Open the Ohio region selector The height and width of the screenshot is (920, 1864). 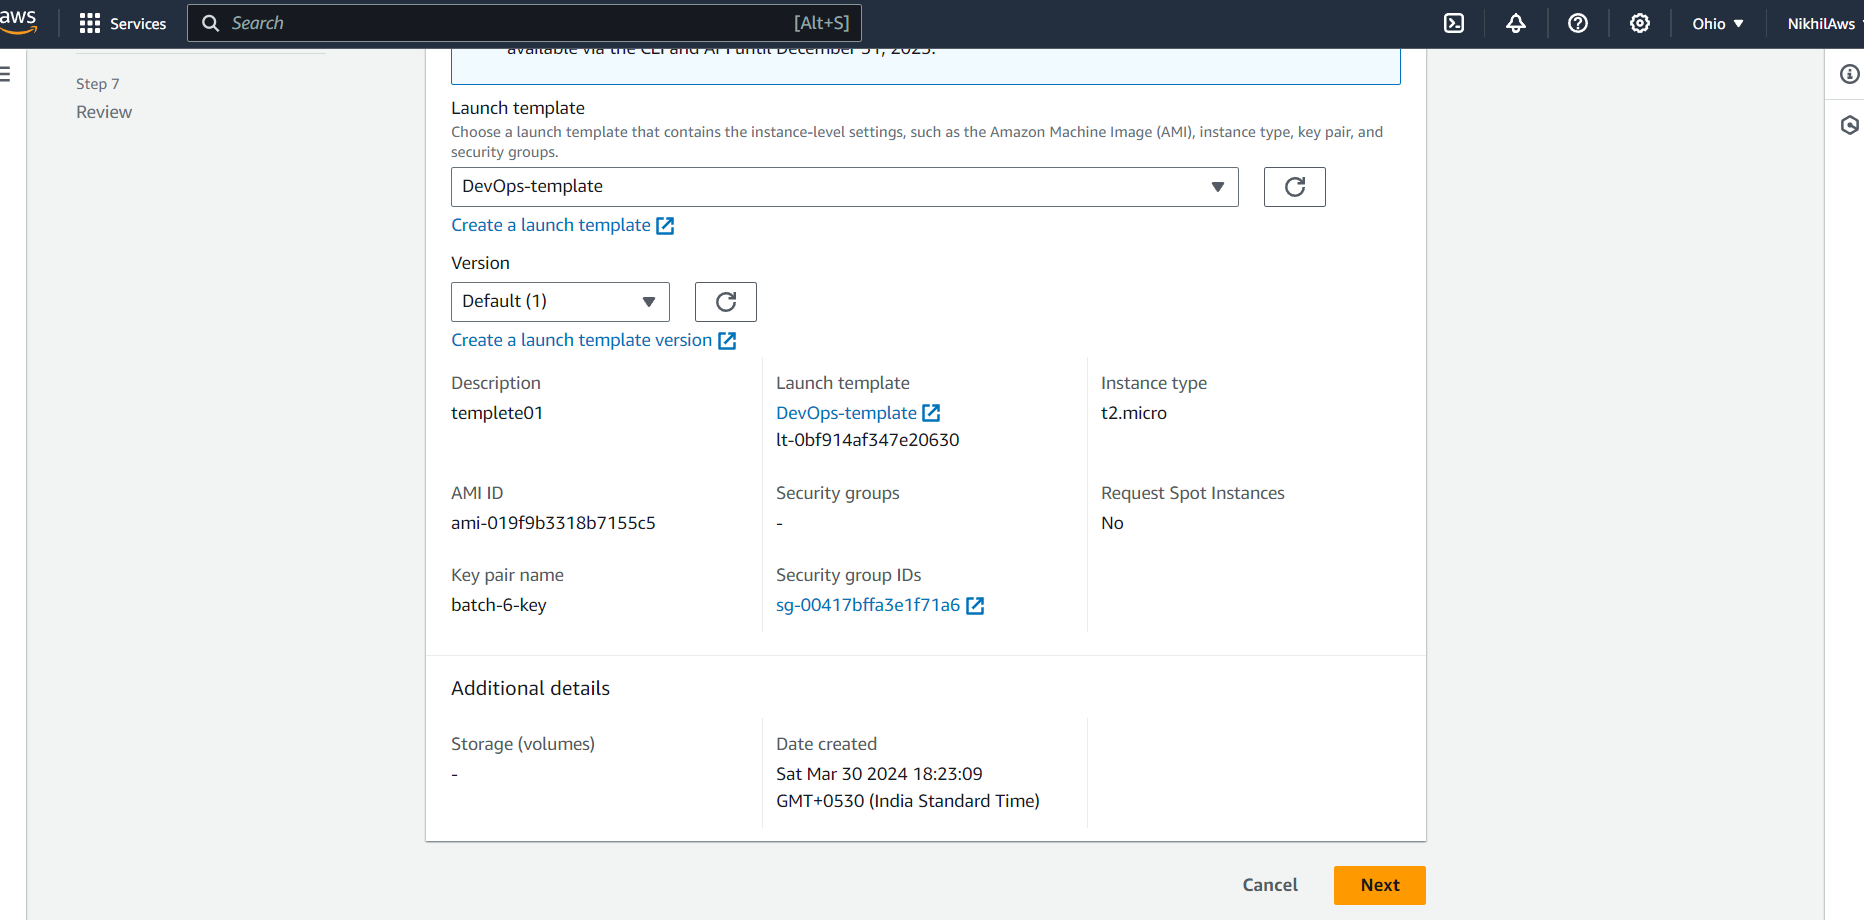(x=1718, y=23)
